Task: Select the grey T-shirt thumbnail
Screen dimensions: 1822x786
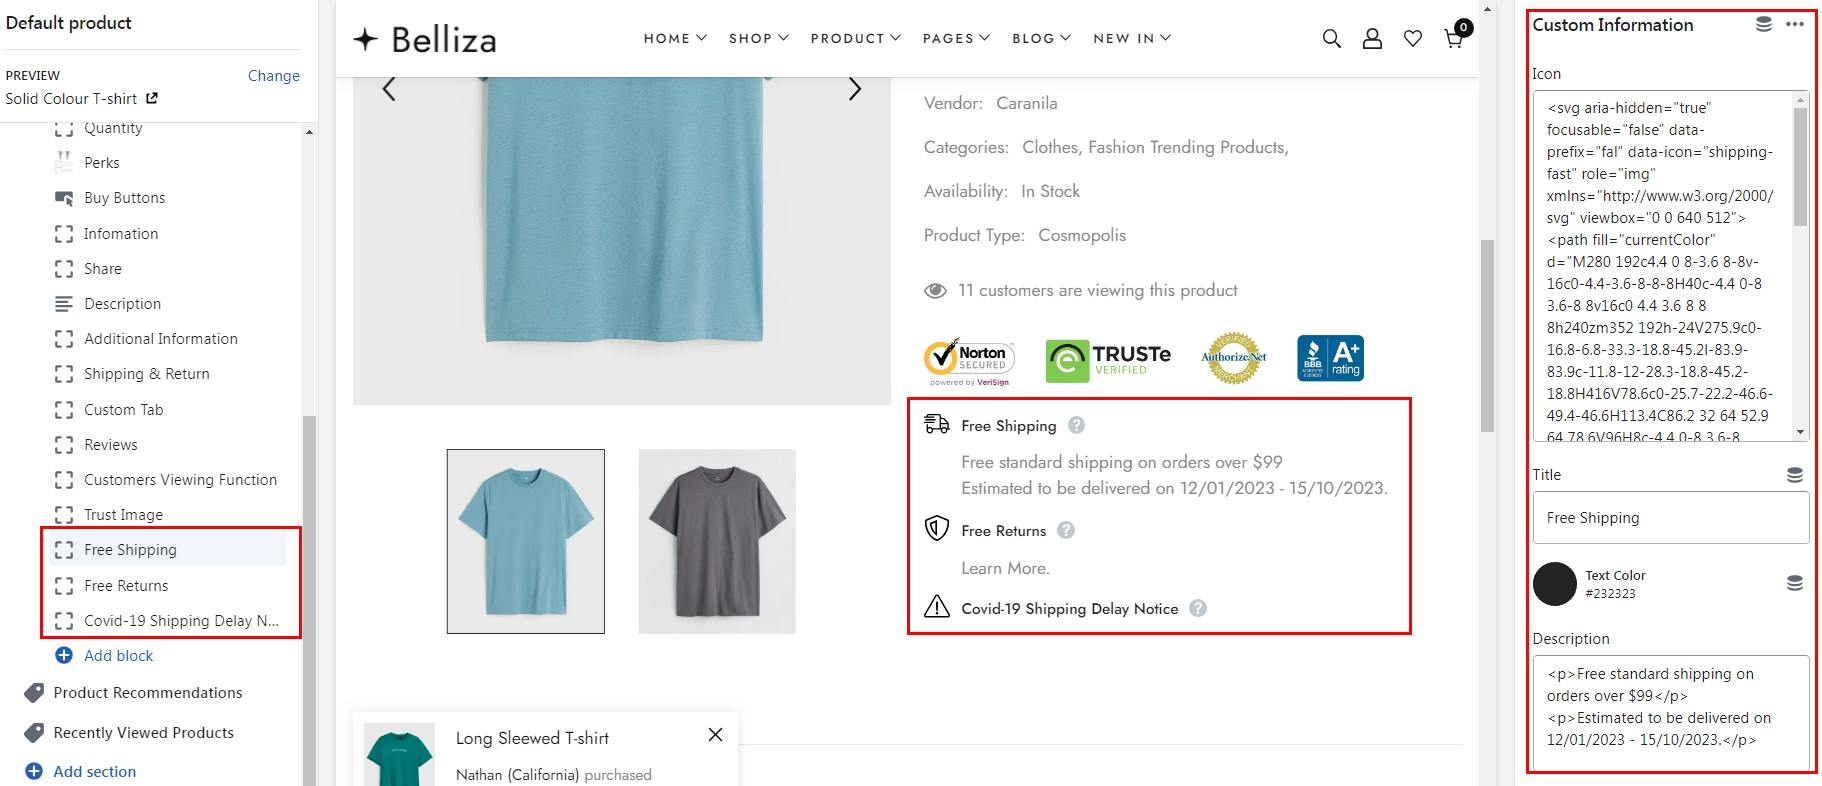Action: click(717, 541)
